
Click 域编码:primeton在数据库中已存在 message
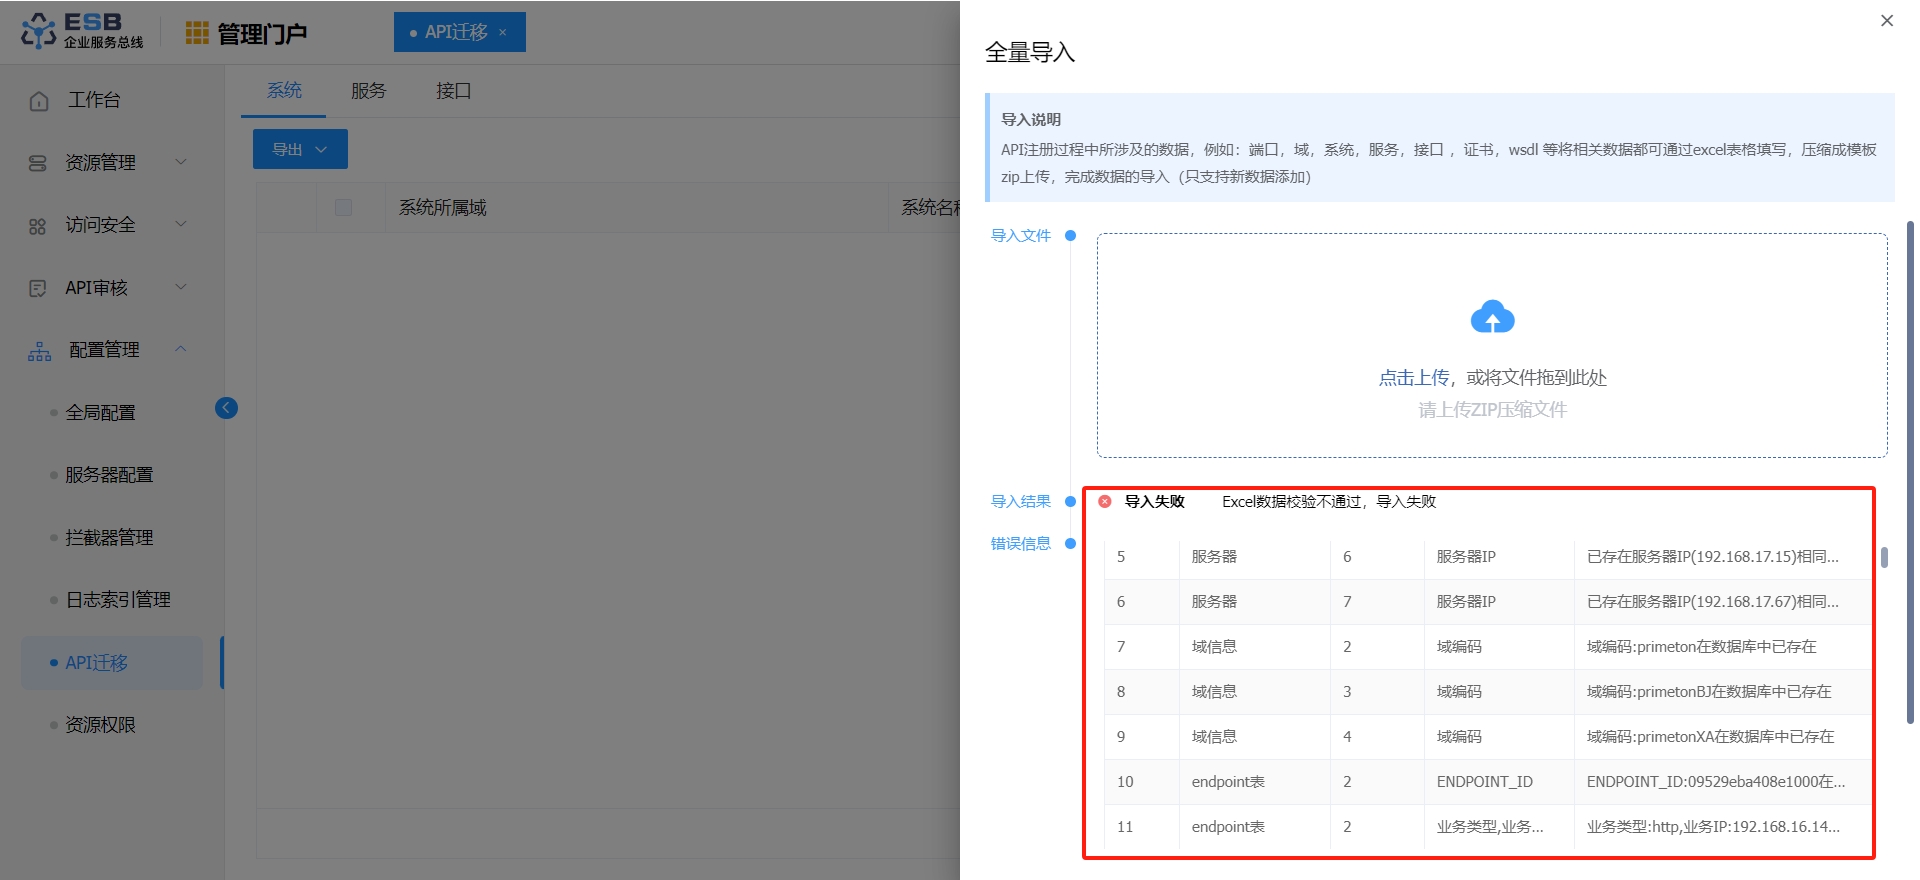click(x=1701, y=647)
